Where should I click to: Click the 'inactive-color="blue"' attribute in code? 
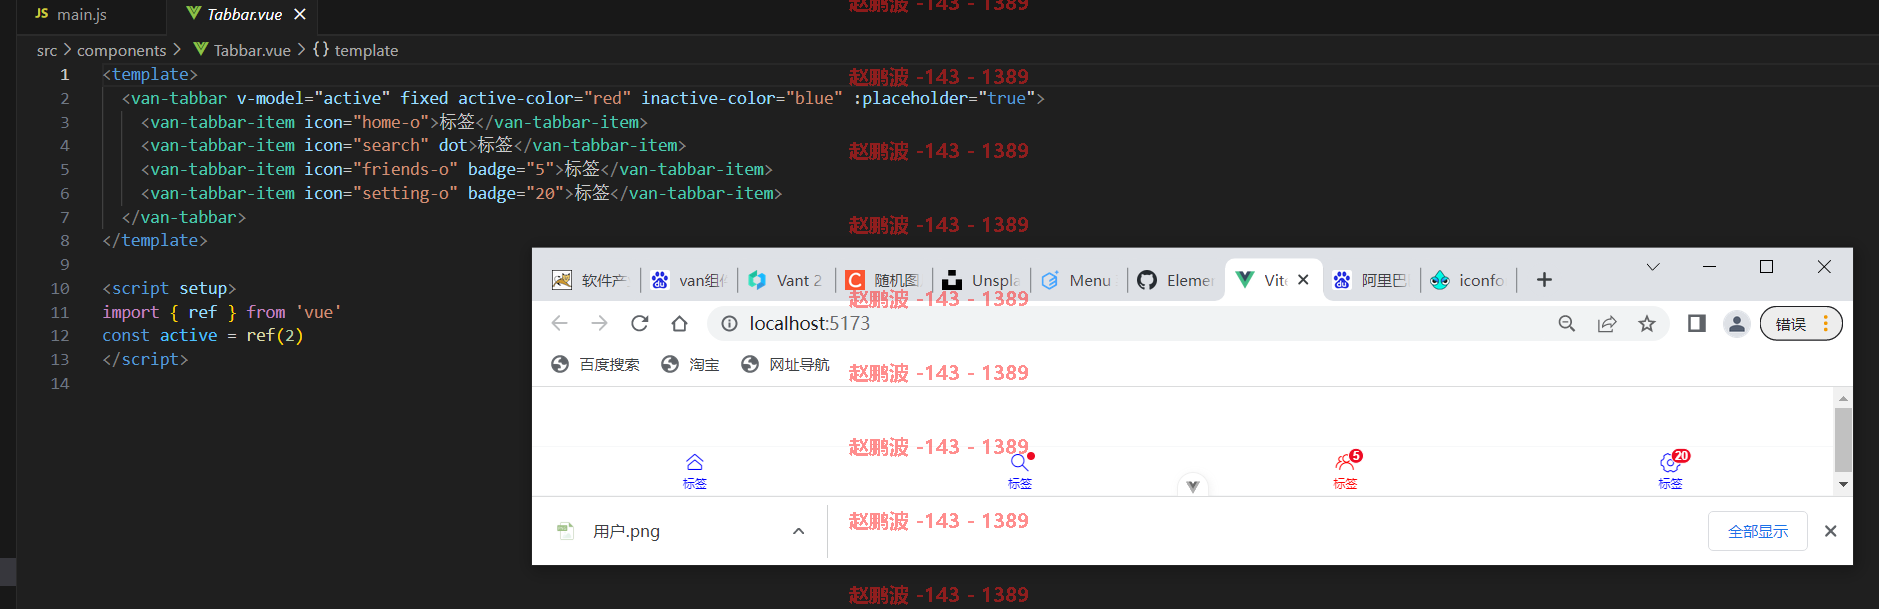tap(741, 98)
